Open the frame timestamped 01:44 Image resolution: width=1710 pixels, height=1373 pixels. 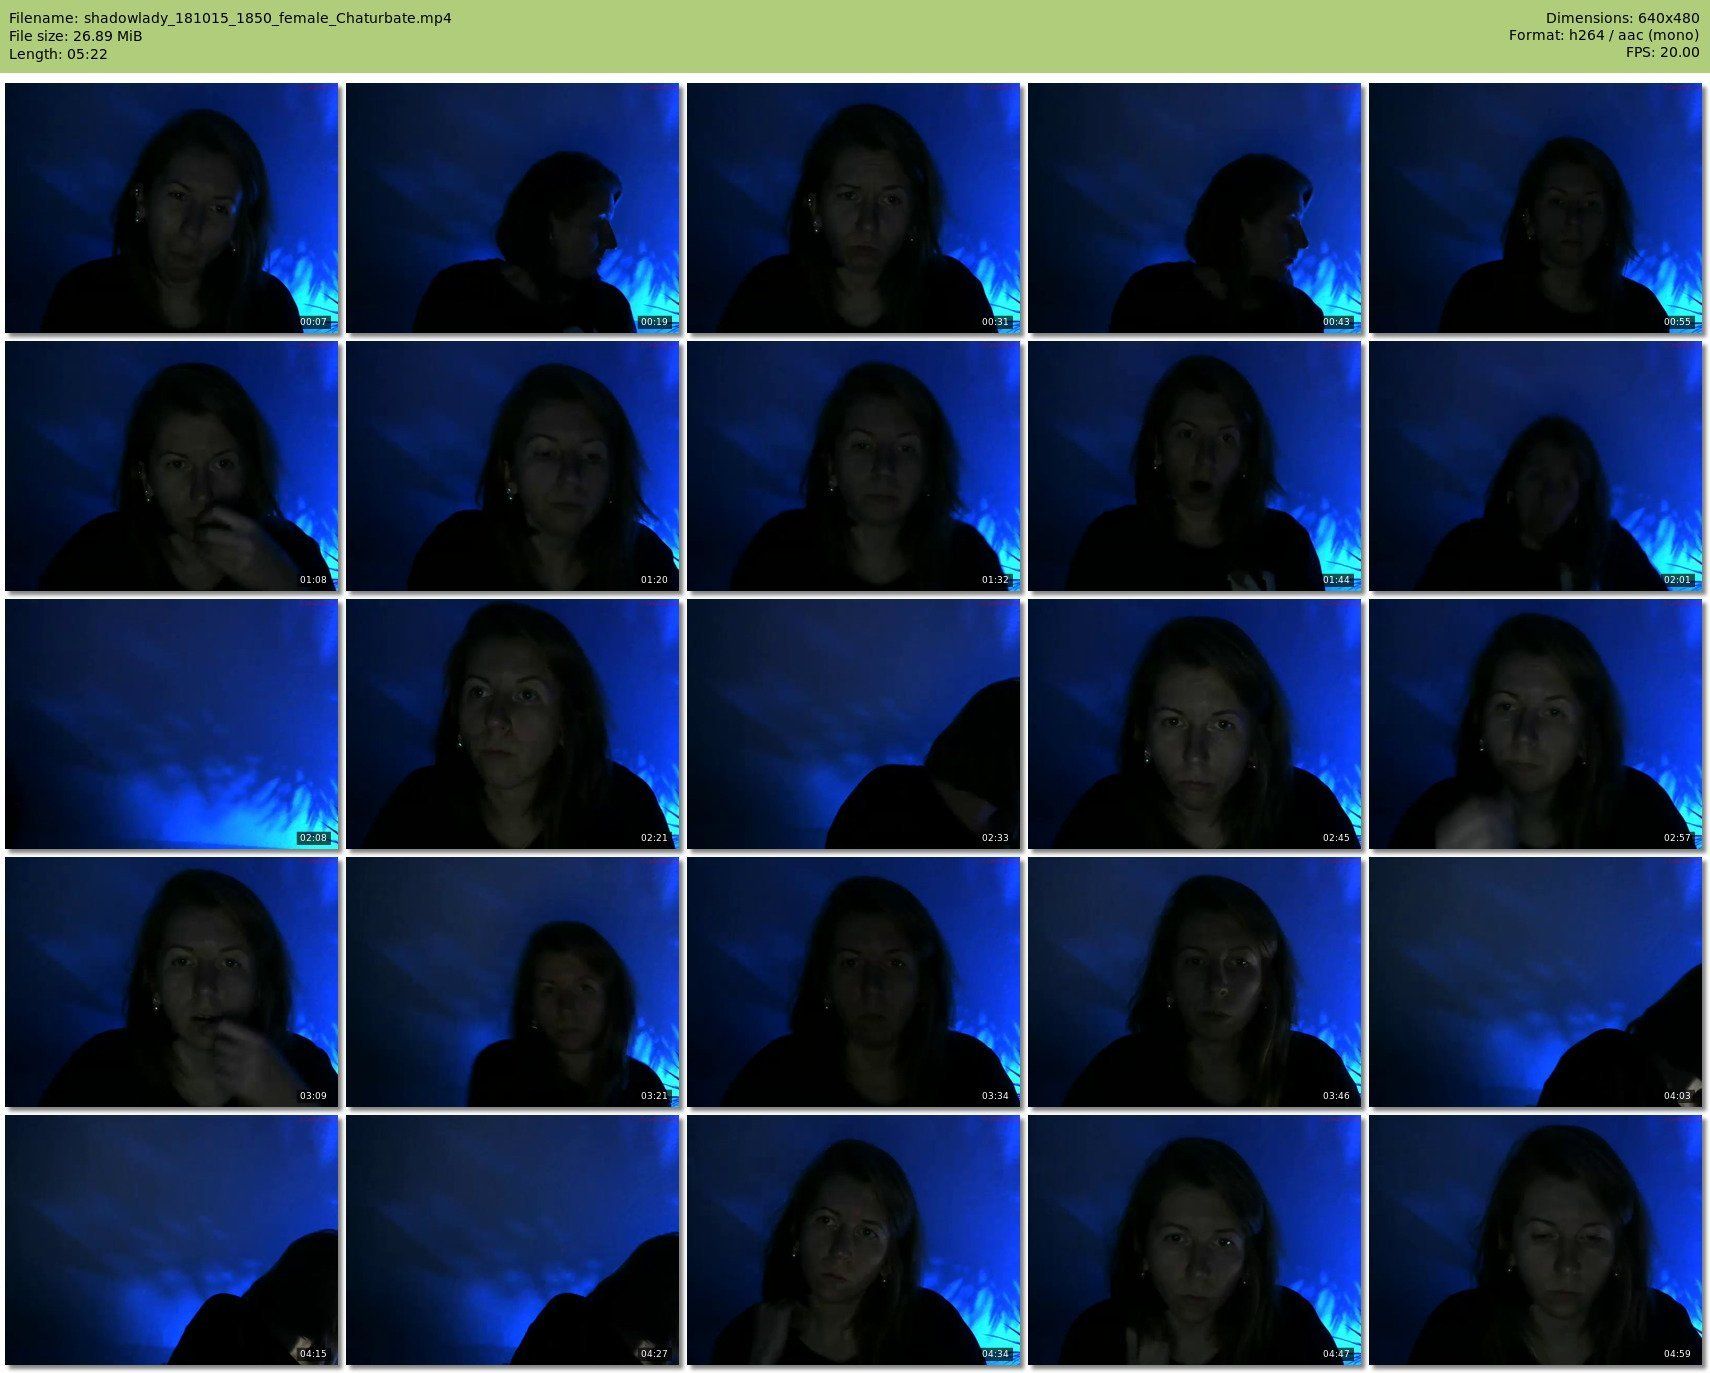[x=1194, y=466]
